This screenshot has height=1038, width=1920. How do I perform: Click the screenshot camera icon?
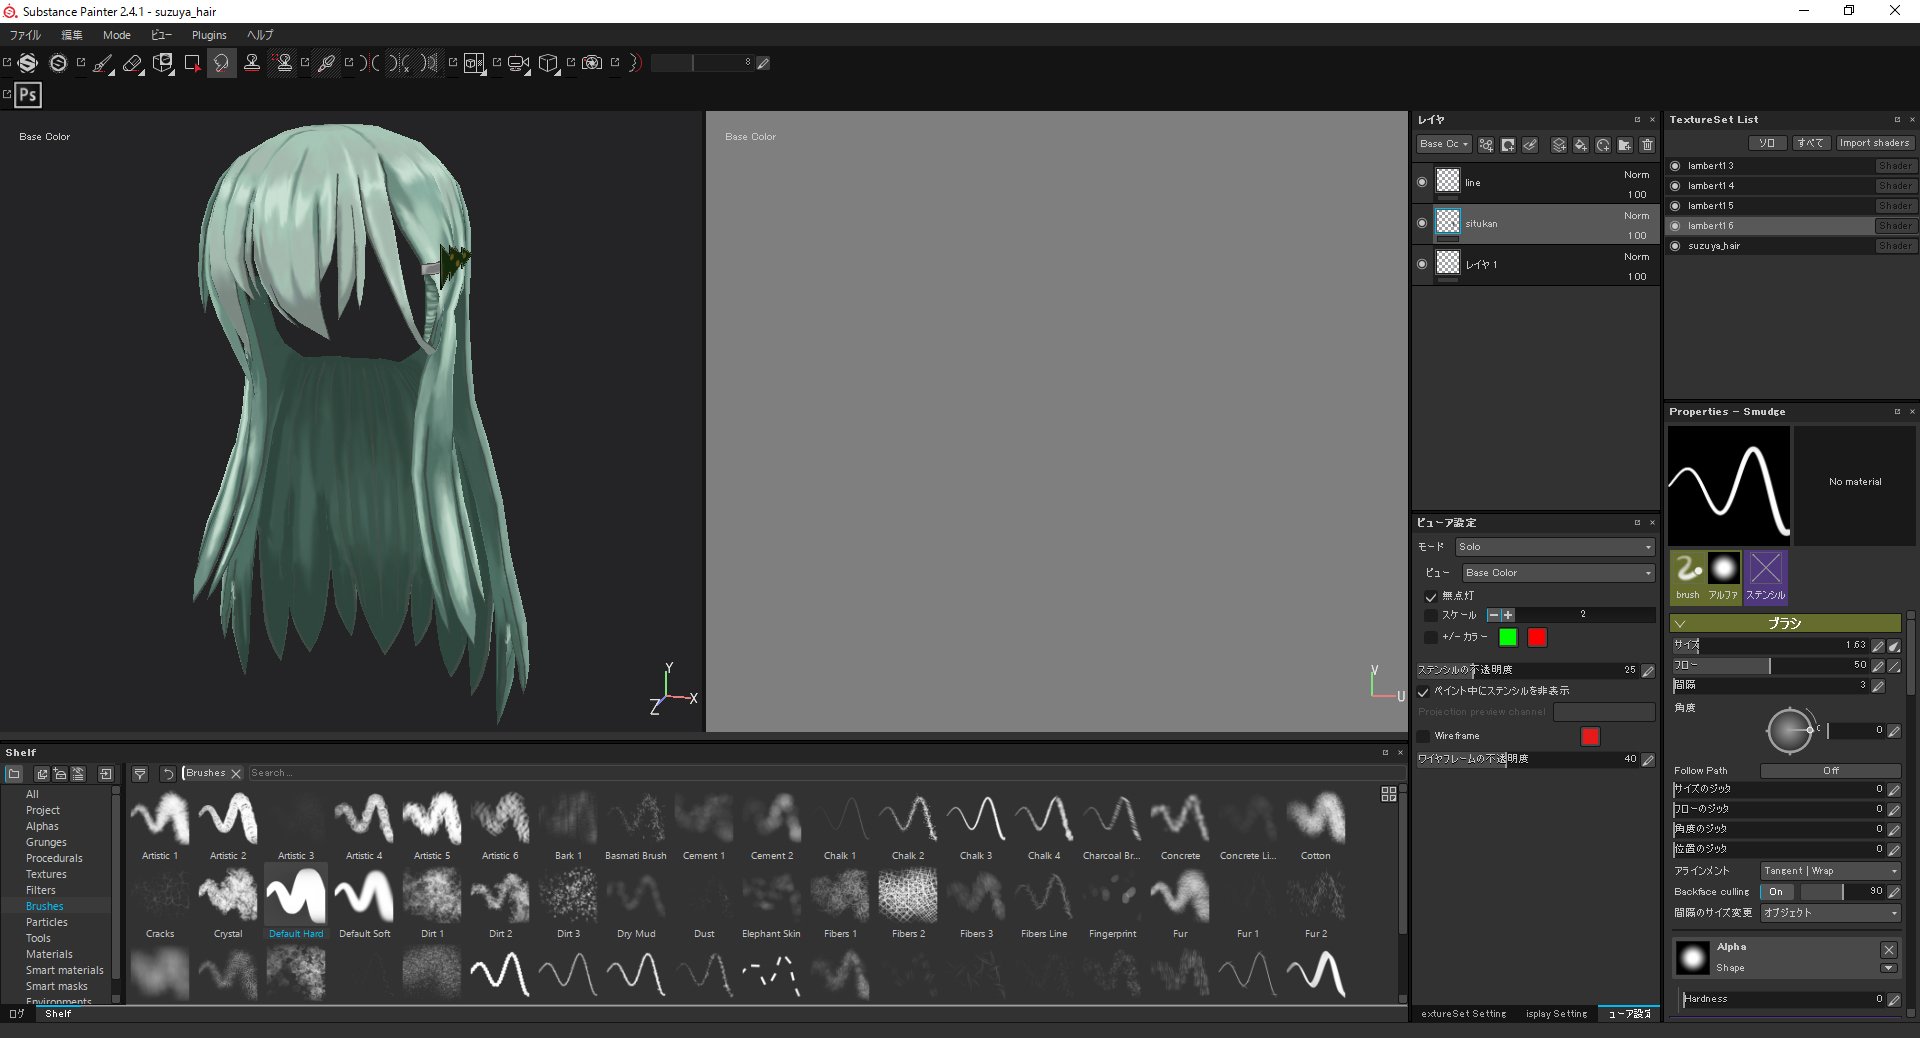(x=592, y=64)
